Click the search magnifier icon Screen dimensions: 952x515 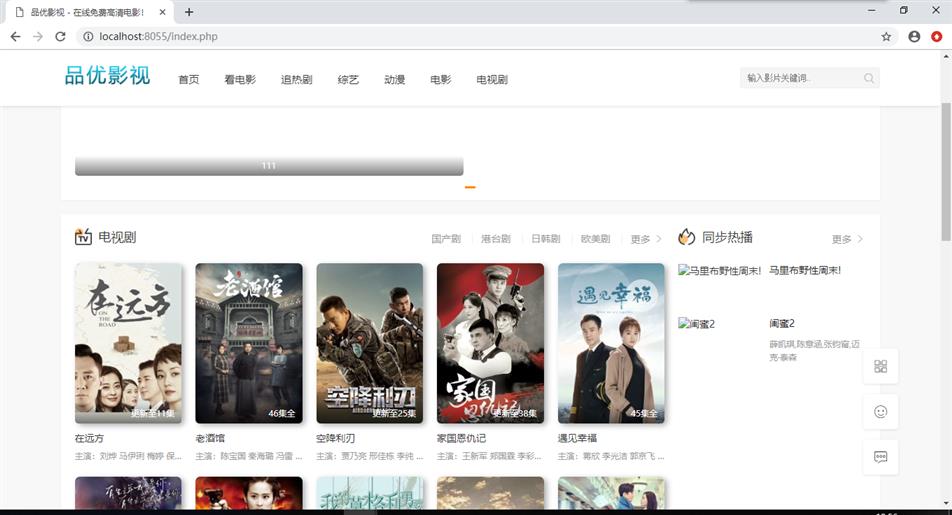pyautogui.click(x=868, y=78)
